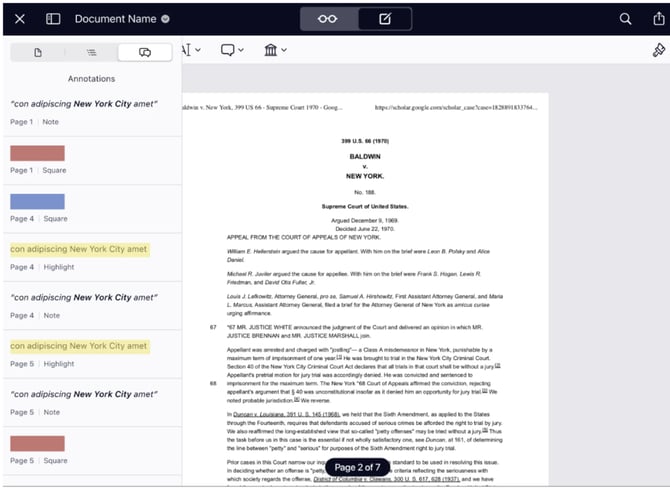Toggle the sidebar panel icon
670x489 pixels.
[x=53, y=19]
